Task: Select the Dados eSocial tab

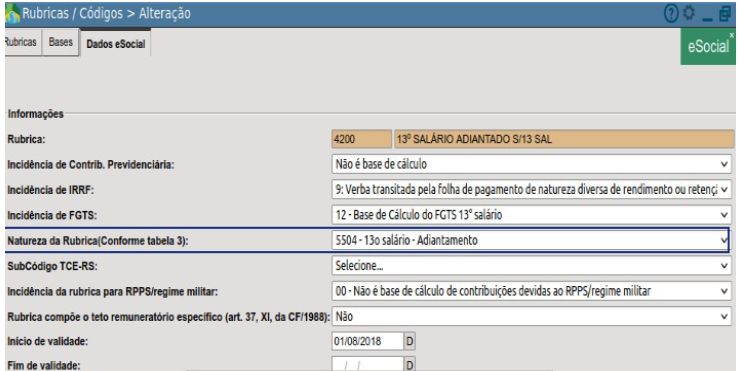Action: tap(116, 44)
